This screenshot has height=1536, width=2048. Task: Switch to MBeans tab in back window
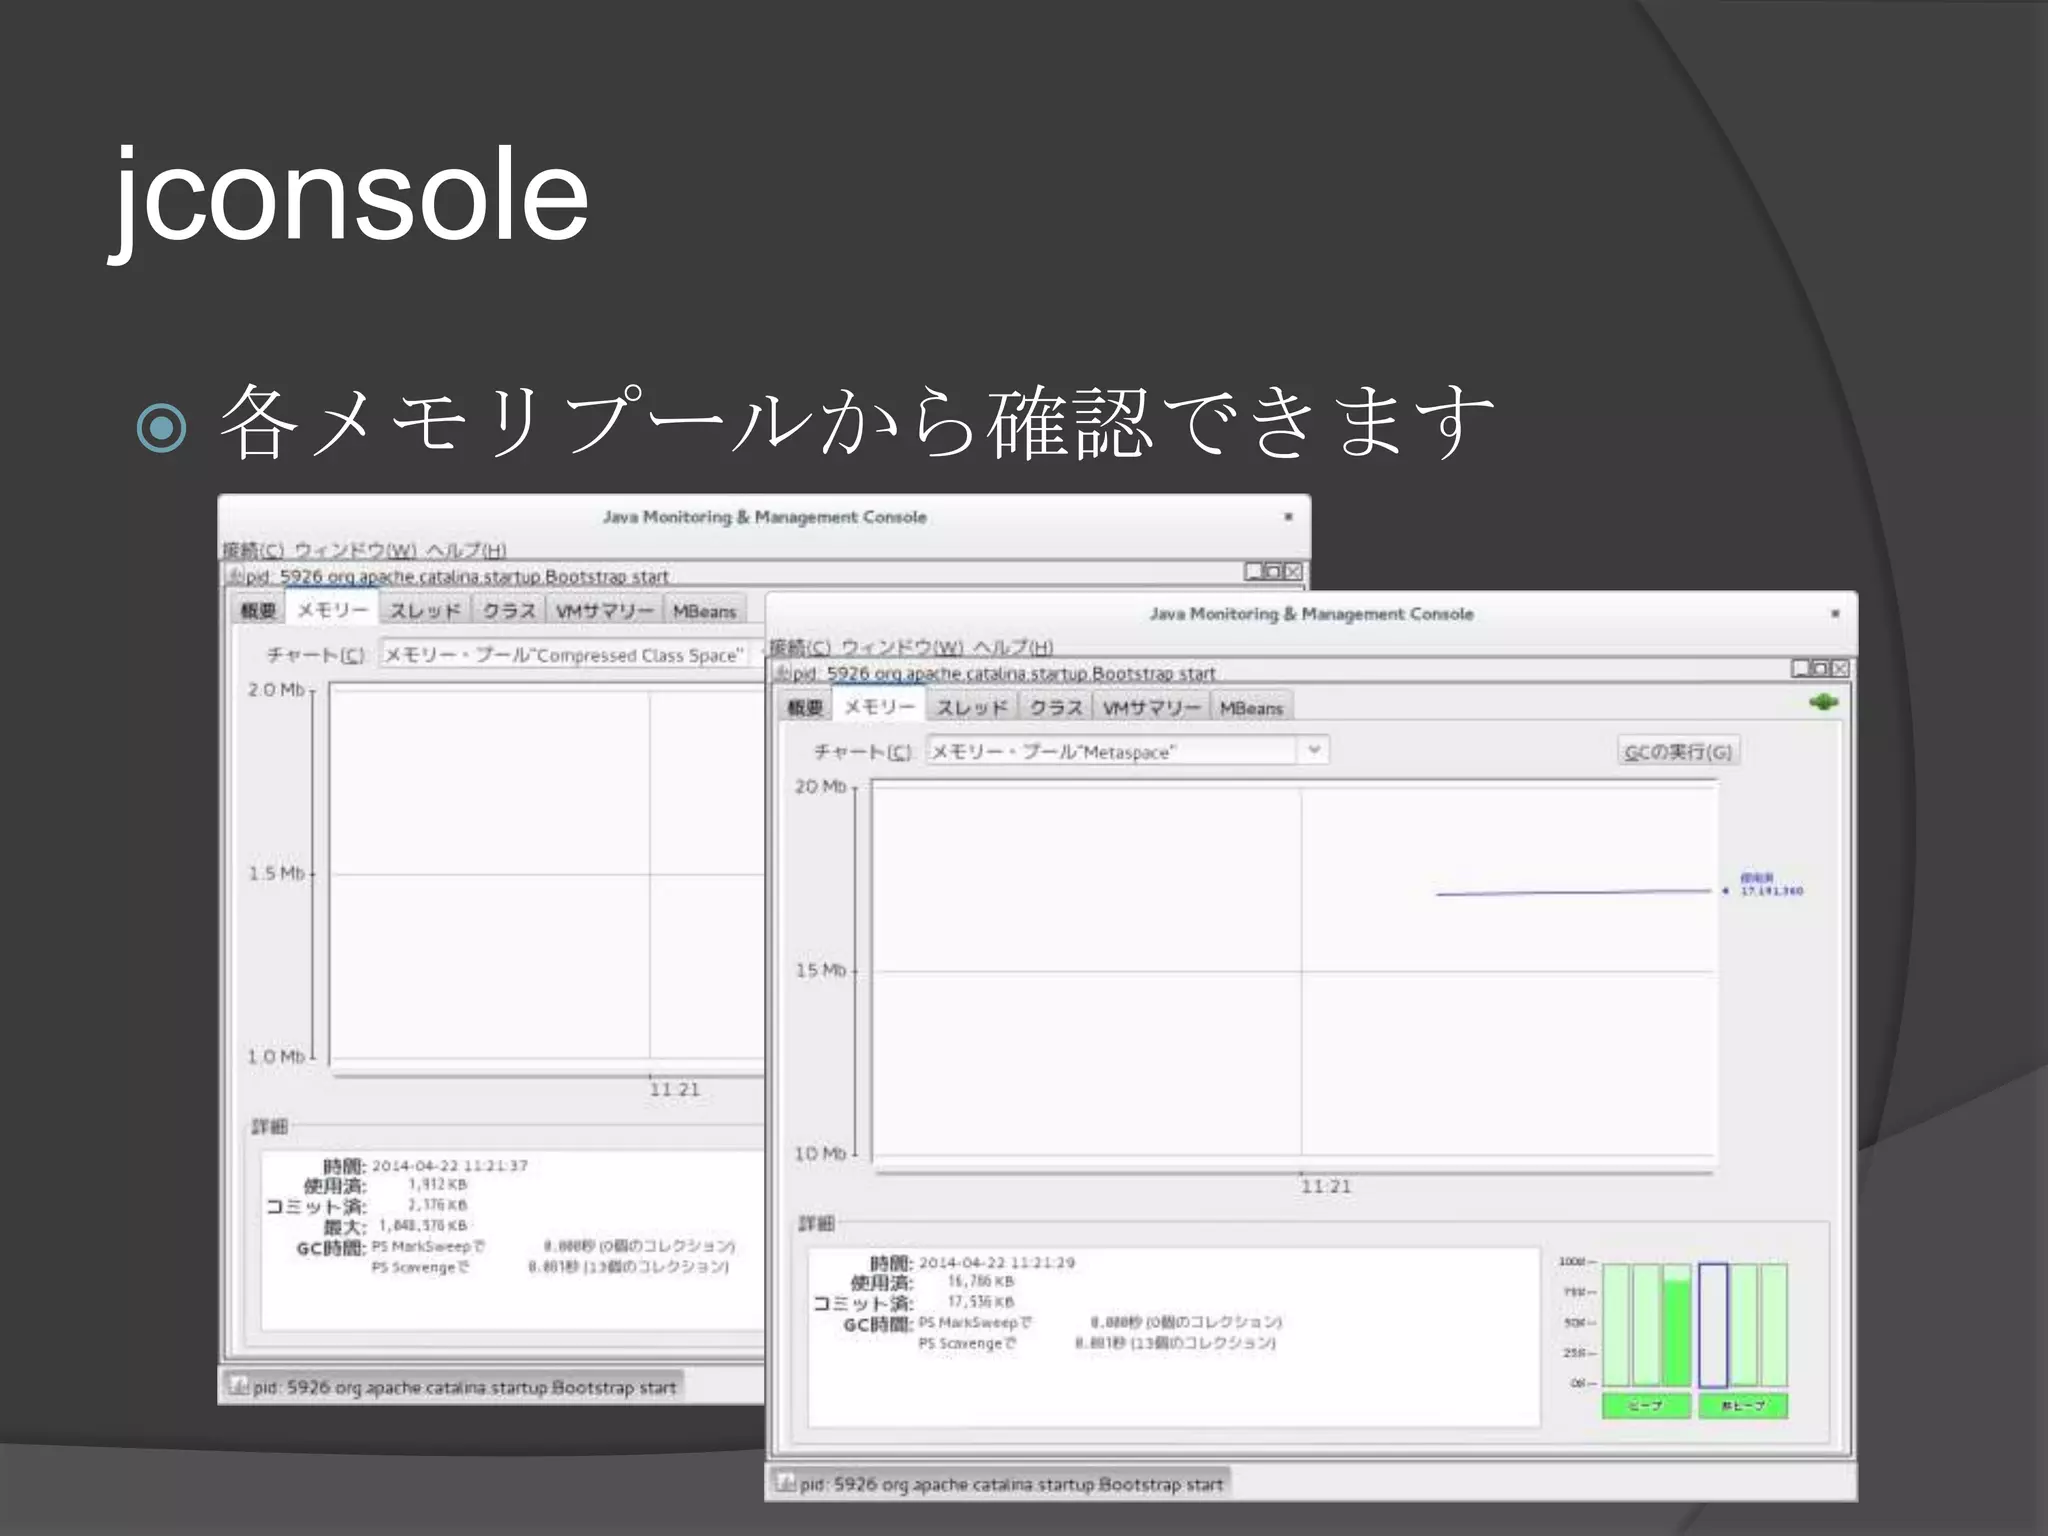tap(704, 610)
